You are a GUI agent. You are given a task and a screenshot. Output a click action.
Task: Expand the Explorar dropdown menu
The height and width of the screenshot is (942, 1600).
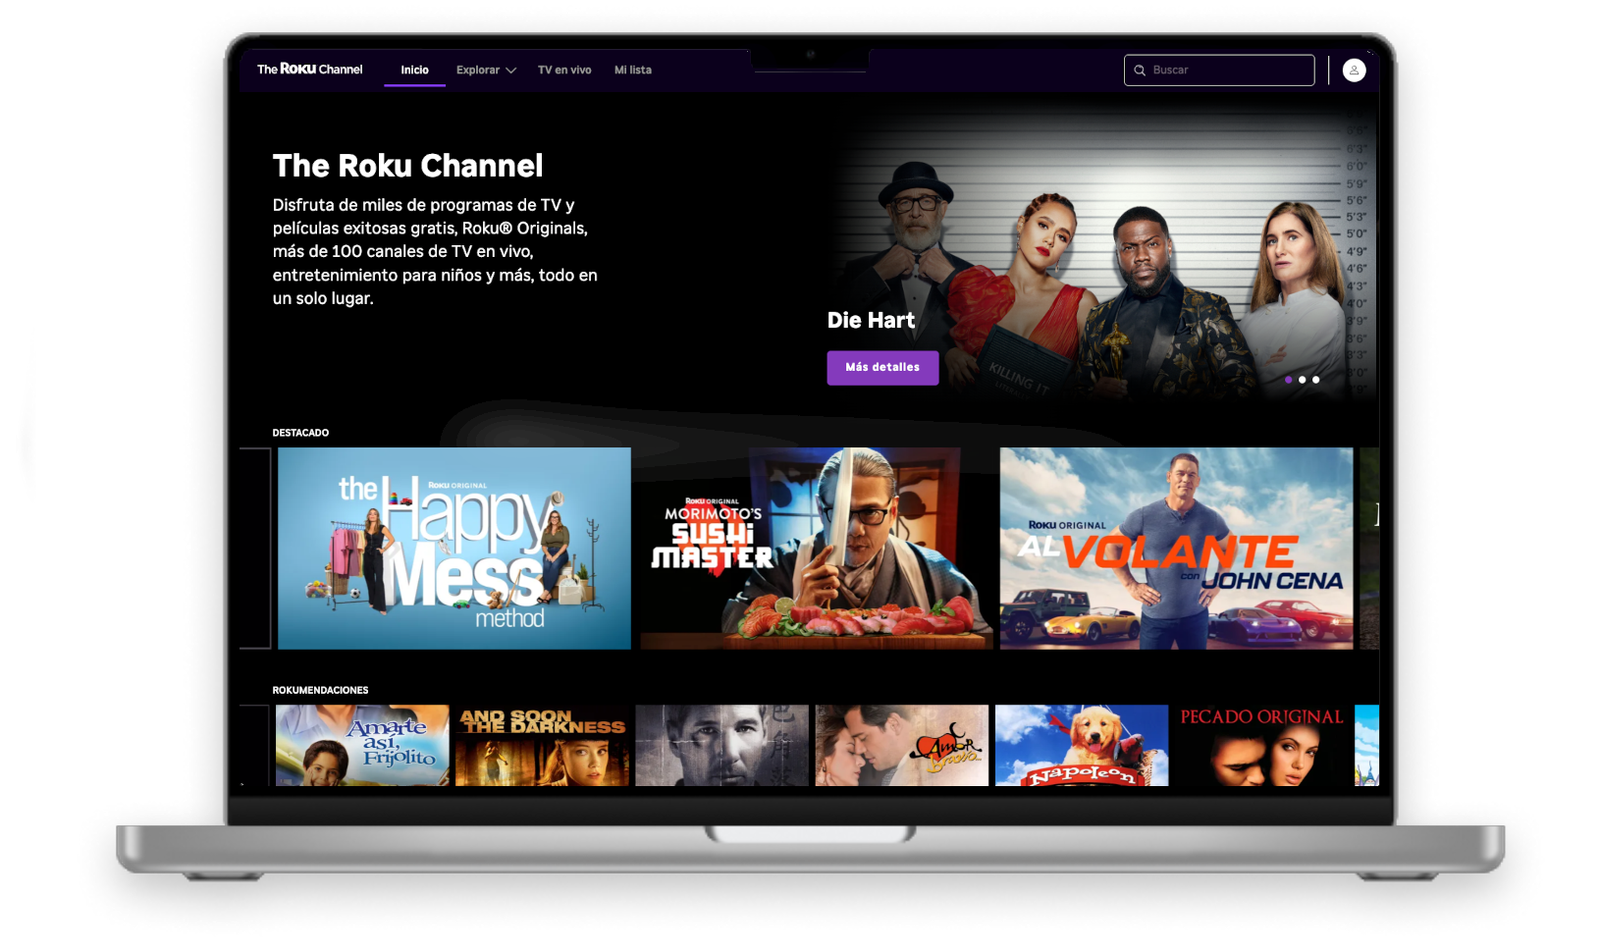point(486,70)
